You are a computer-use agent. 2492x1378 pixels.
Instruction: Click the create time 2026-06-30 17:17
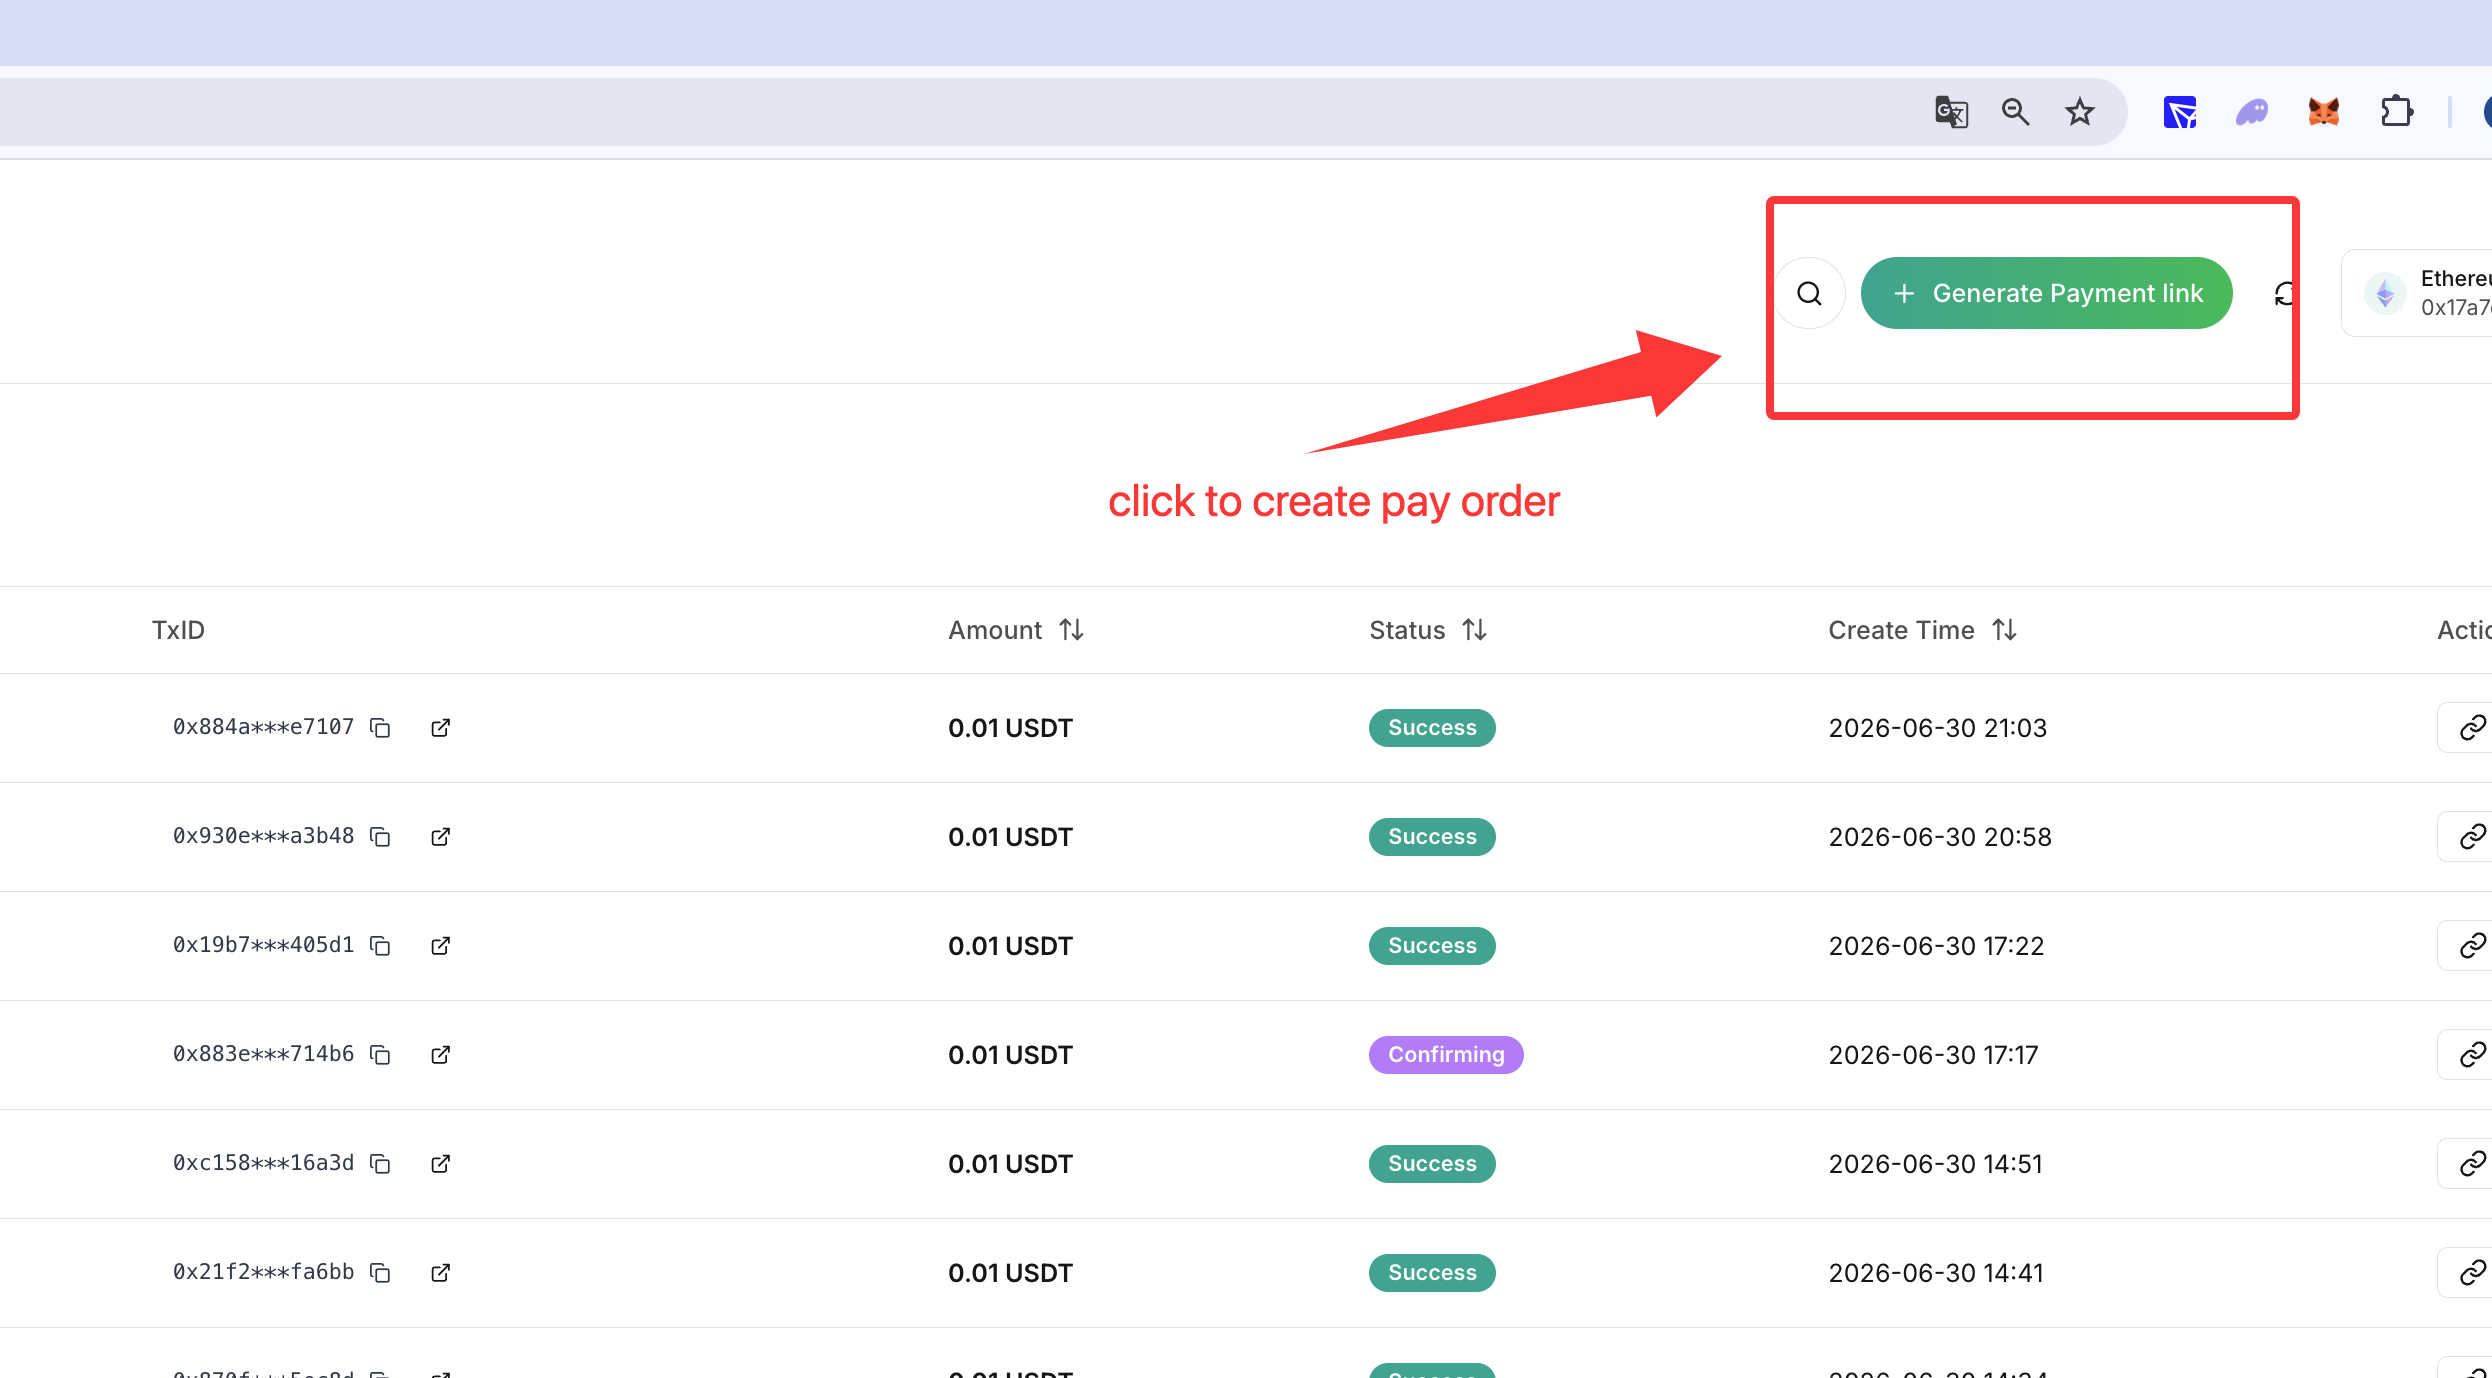(x=1933, y=1055)
